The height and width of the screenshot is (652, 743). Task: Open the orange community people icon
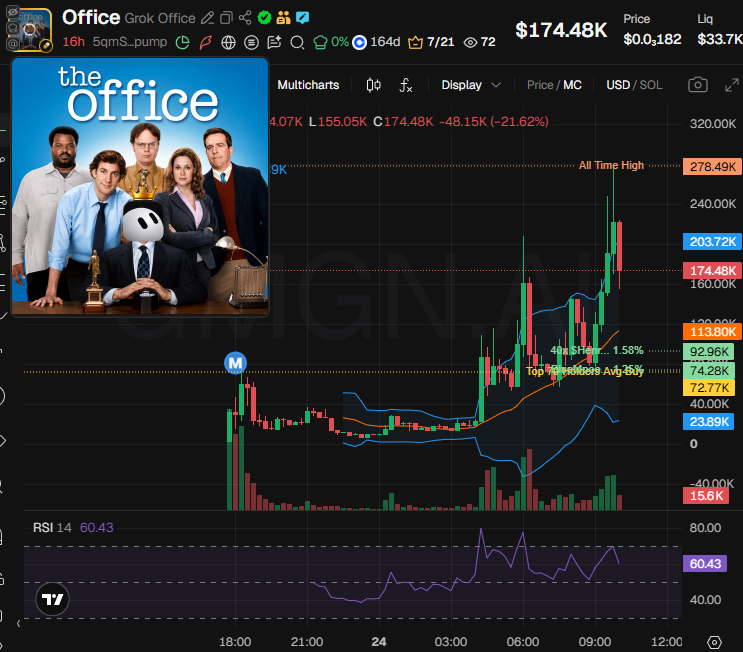(283, 18)
